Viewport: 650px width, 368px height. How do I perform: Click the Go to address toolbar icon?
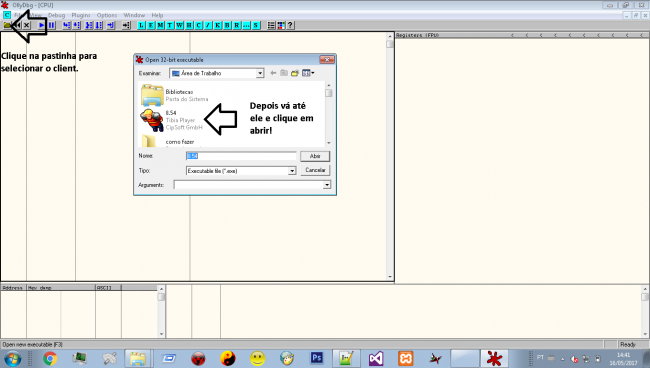pos(126,25)
